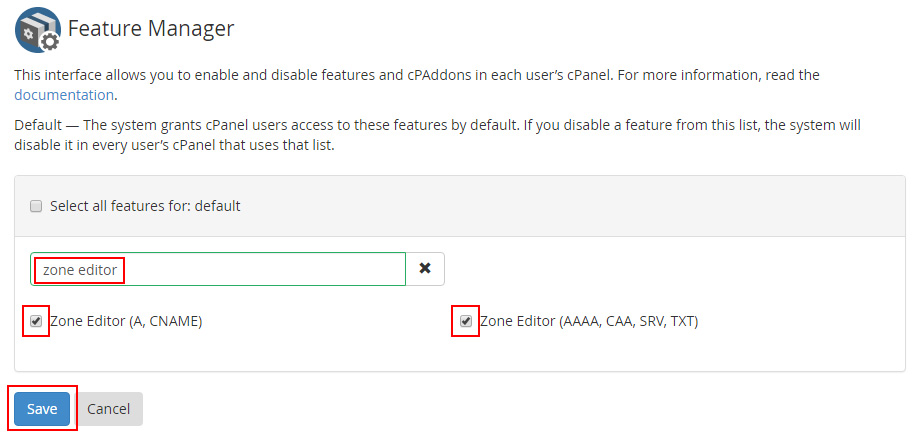
Task: Uncheck the Zone Editor (A, CNAME) checkbox
Action: [36, 322]
